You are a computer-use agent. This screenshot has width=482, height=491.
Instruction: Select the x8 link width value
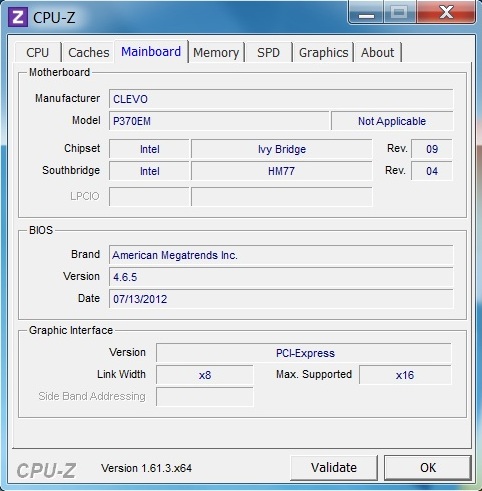point(205,375)
